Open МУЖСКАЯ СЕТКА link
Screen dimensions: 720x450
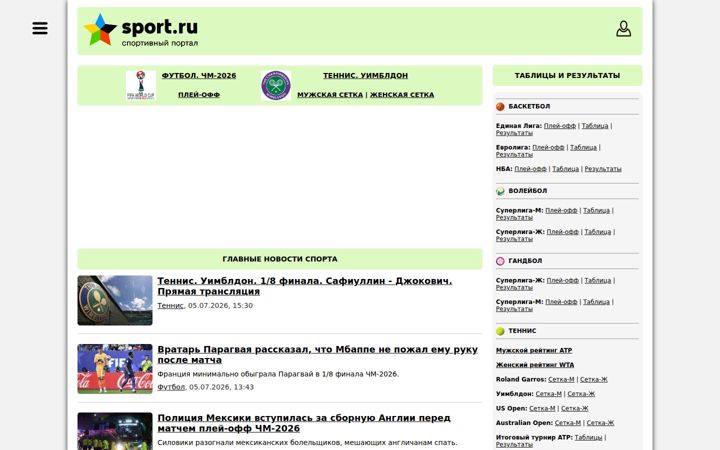330,95
